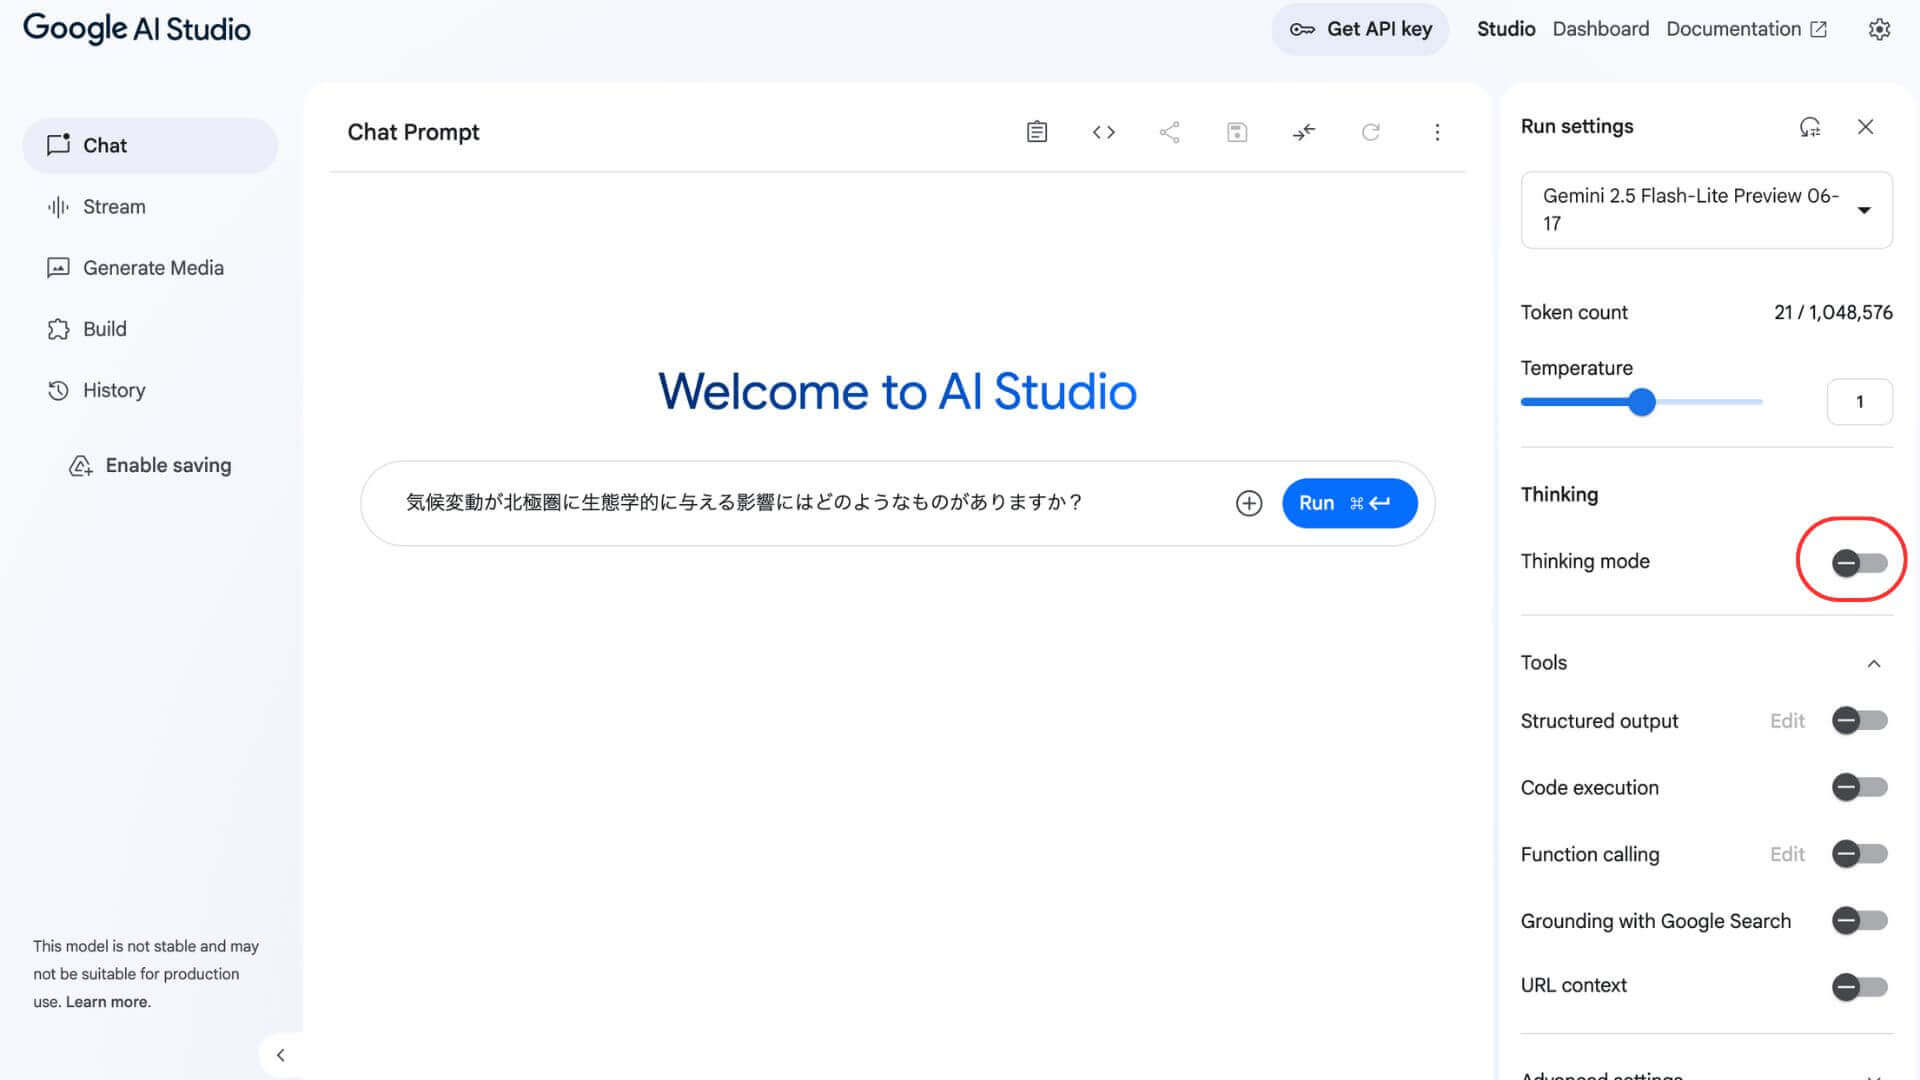1920x1080 pixels.
Task: Select Stream in the sidebar
Action: pyautogui.click(x=150, y=207)
